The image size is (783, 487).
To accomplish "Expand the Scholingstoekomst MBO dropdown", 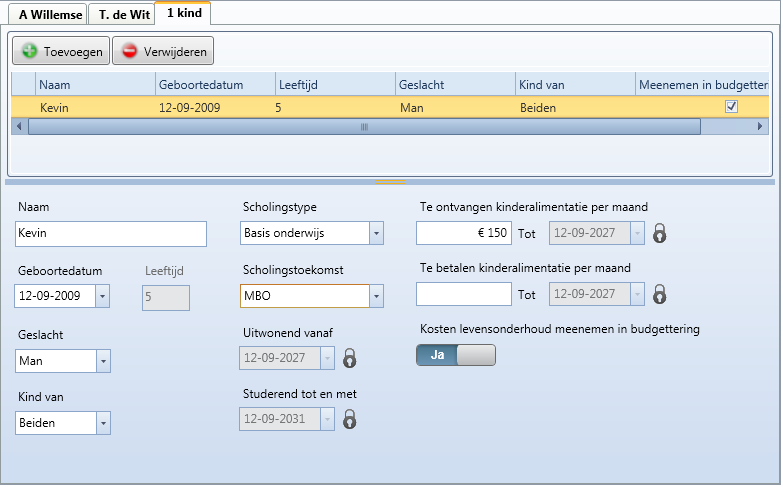I will click(376, 296).
